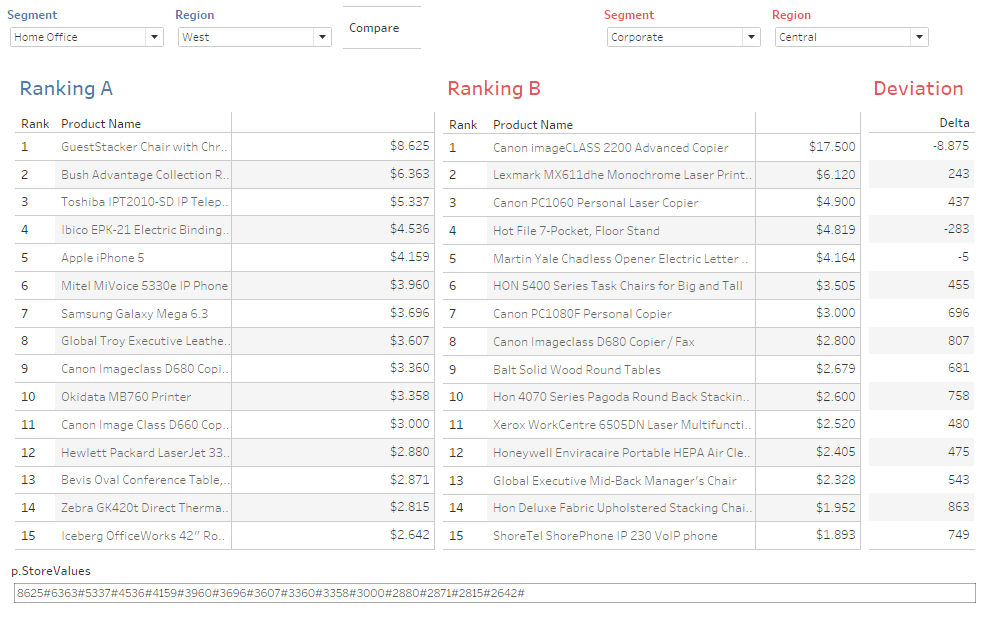Click the -8.875 delta value
The width and height of the screenshot is (982, 617).
944,146
